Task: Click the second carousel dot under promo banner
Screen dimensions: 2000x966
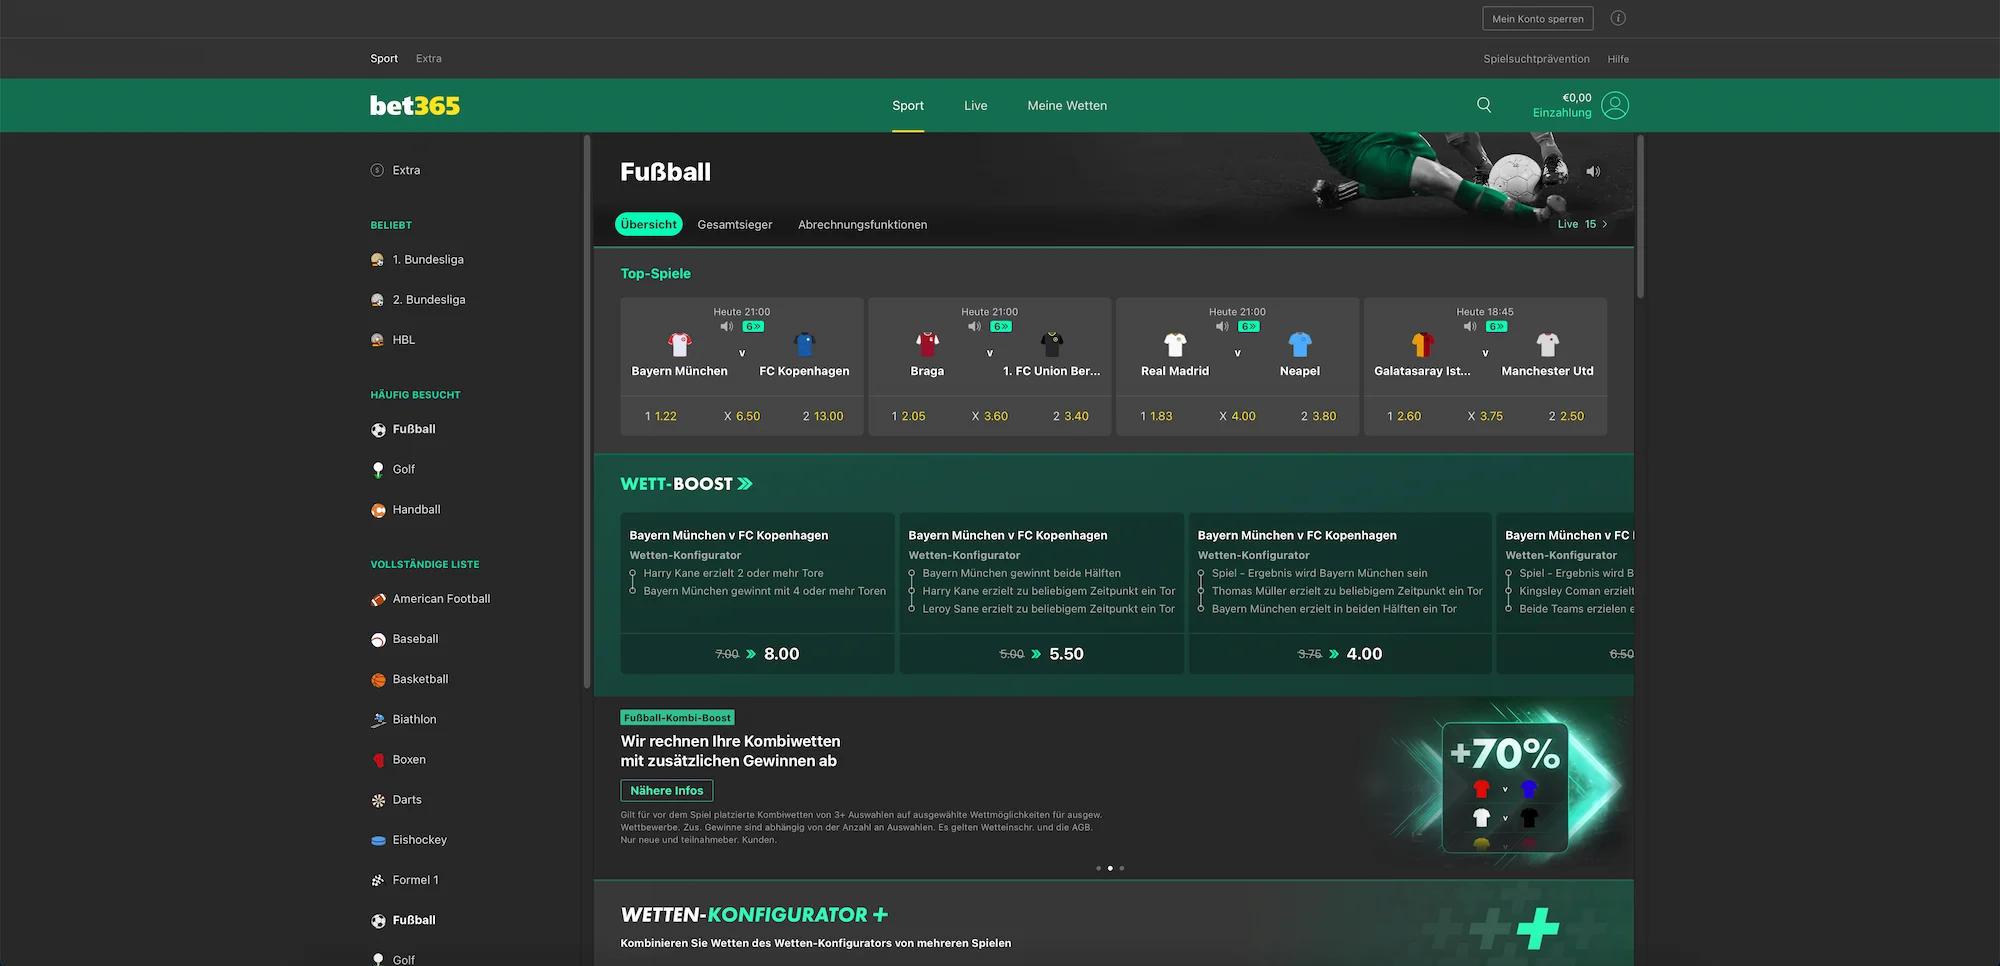Action: click(1110, 868)
